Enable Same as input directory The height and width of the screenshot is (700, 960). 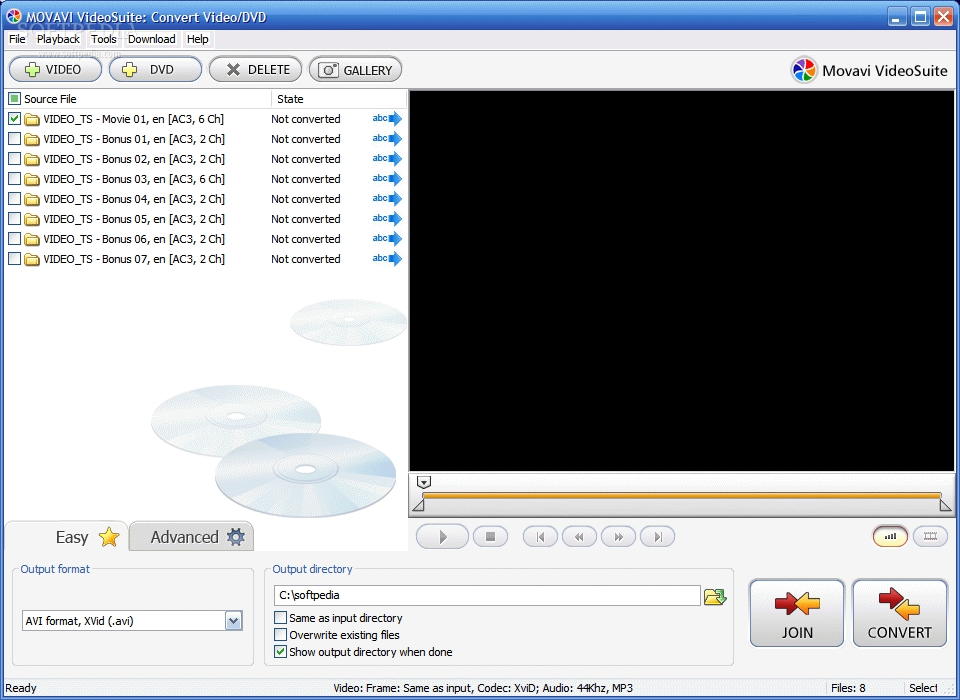(x=280, y=617)
